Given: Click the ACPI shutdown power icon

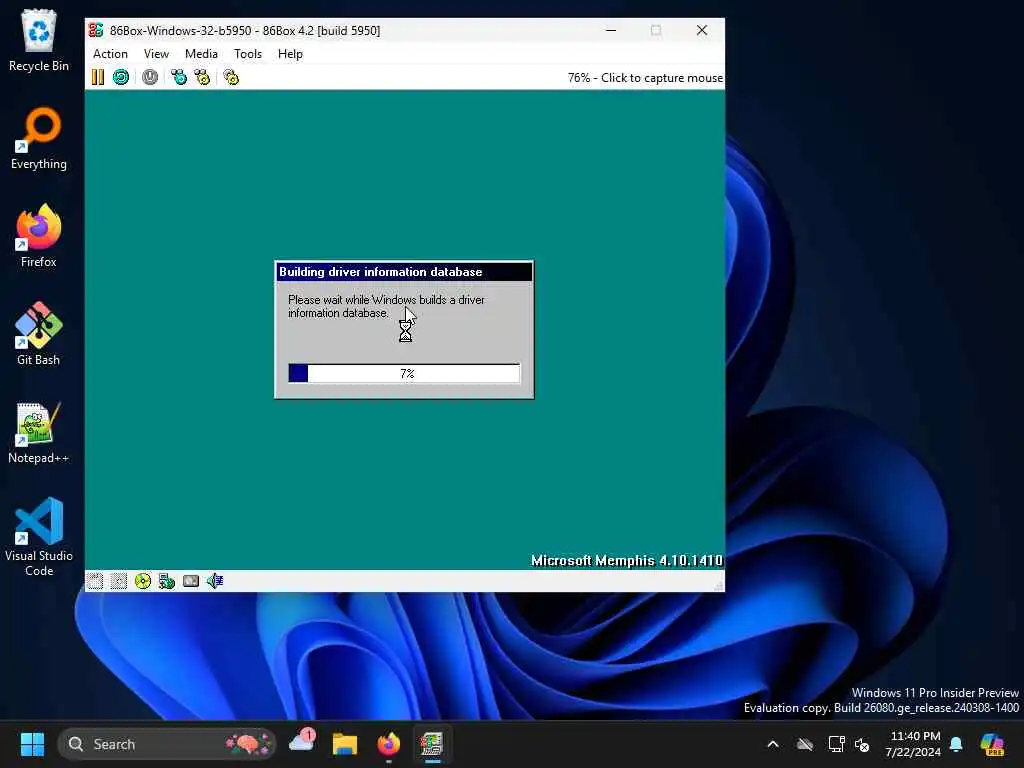Looking at the screenshot, I should (x=150, y=77).
